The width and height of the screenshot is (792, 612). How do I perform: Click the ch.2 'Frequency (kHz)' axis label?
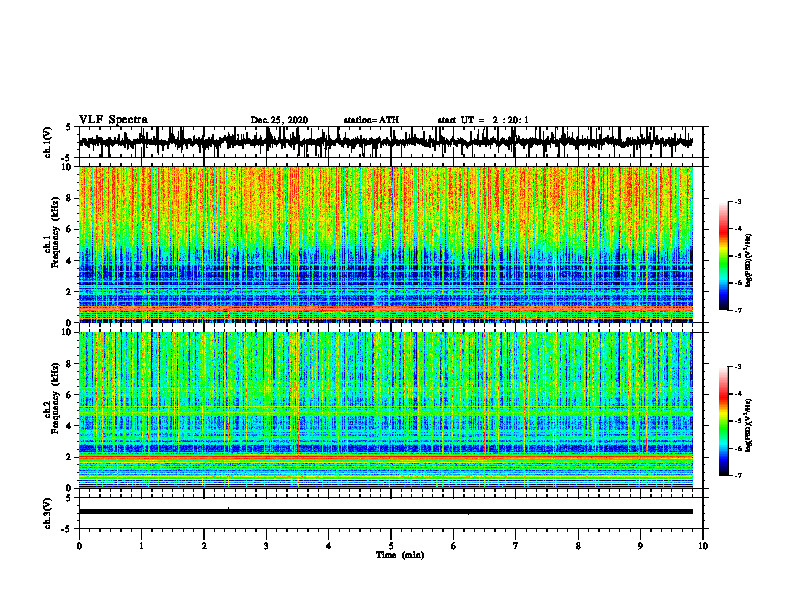[55, 398]
